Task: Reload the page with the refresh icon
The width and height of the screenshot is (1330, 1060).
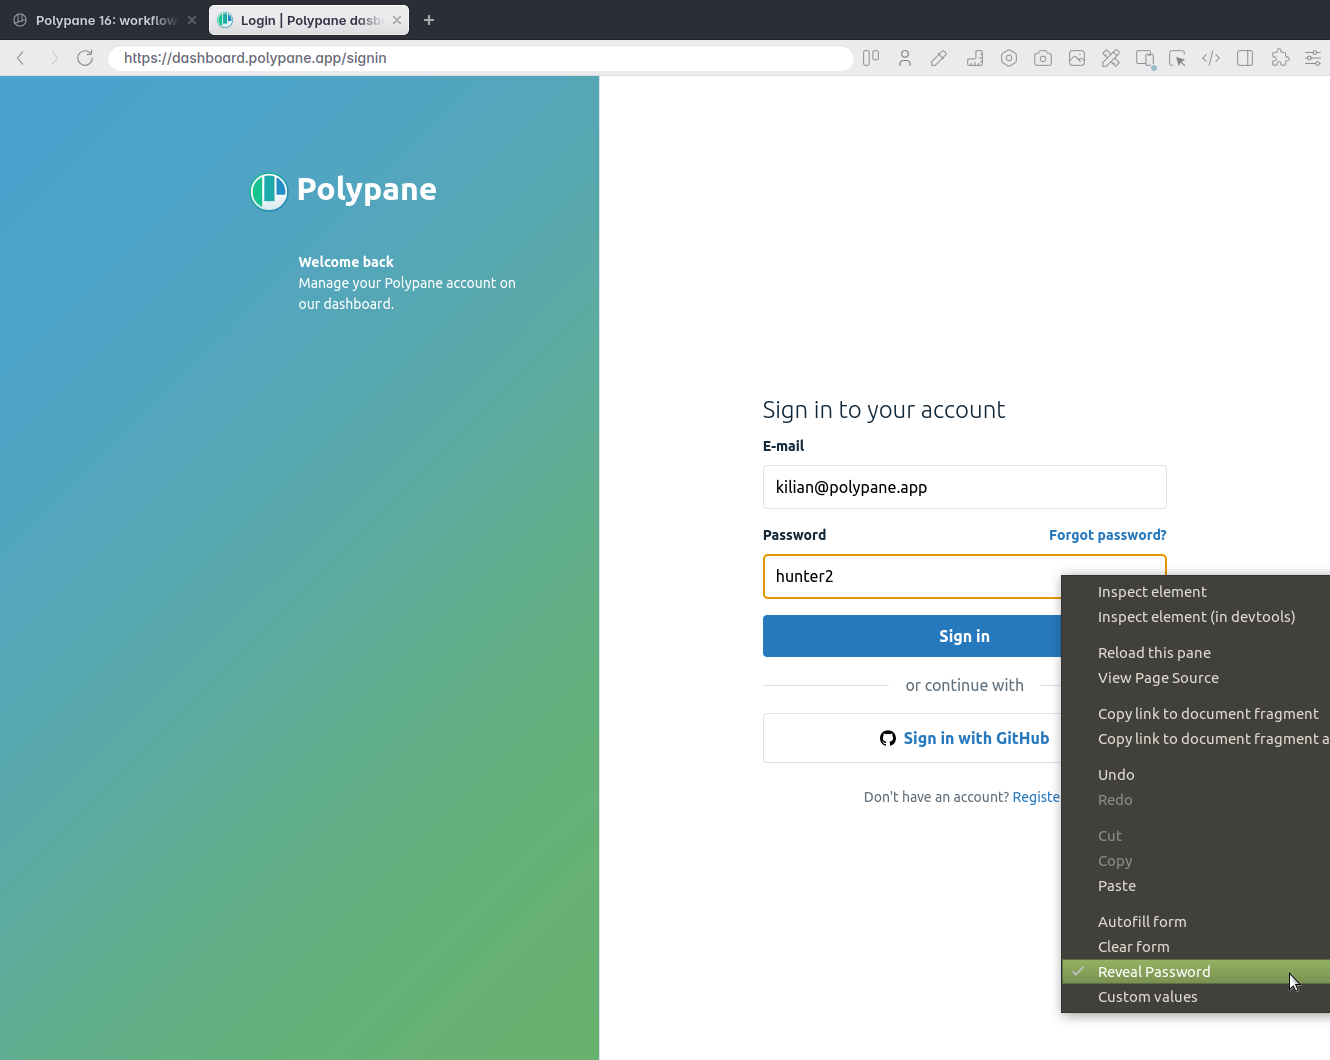Action: (x=85, y=58)
